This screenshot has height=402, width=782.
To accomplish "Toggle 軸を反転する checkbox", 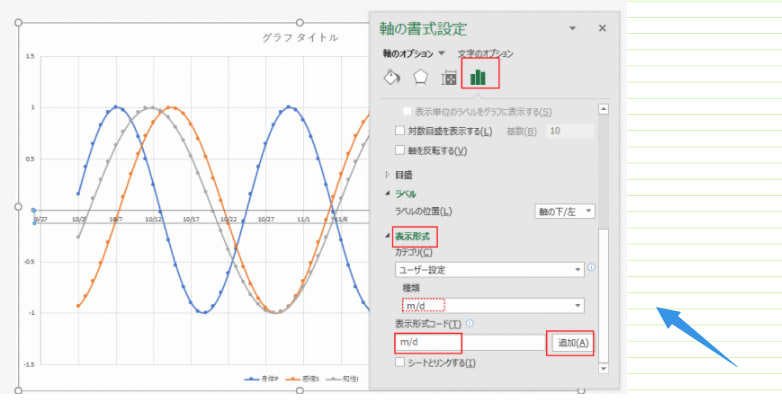I will click(x=401, y=150).
